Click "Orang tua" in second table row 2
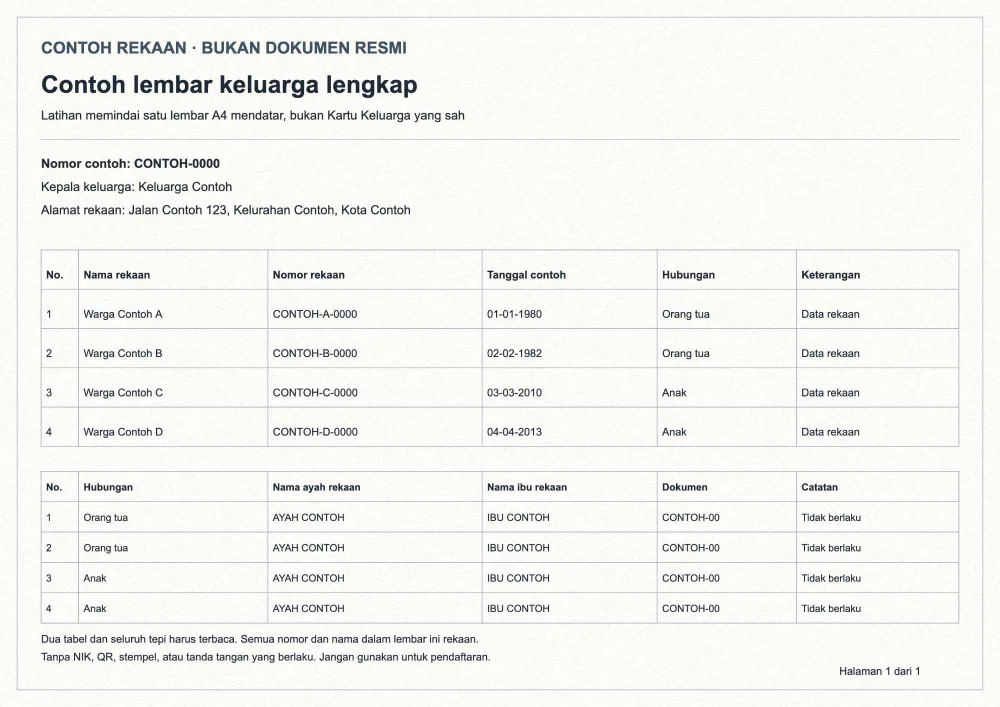The image size is (1000, 707). [106, 548]
